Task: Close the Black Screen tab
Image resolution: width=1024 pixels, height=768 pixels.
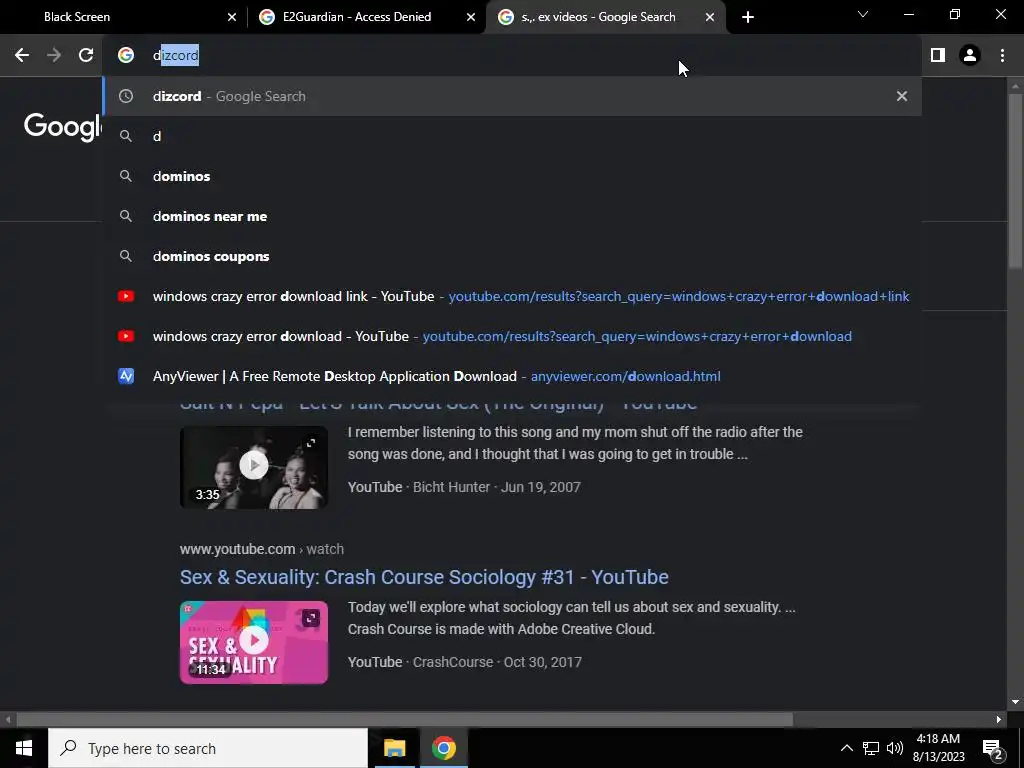Action: pyautogui.click(x=232, y=17)
